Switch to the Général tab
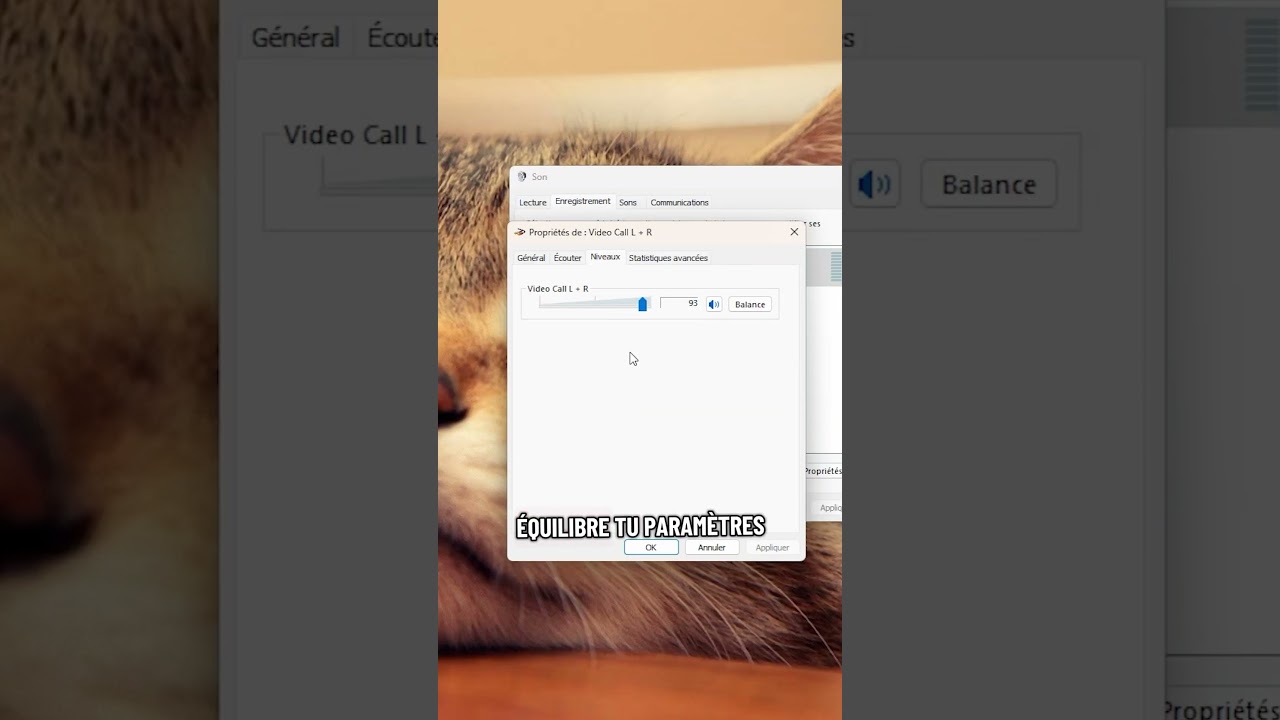The image size is (1280, 720). 531,258
